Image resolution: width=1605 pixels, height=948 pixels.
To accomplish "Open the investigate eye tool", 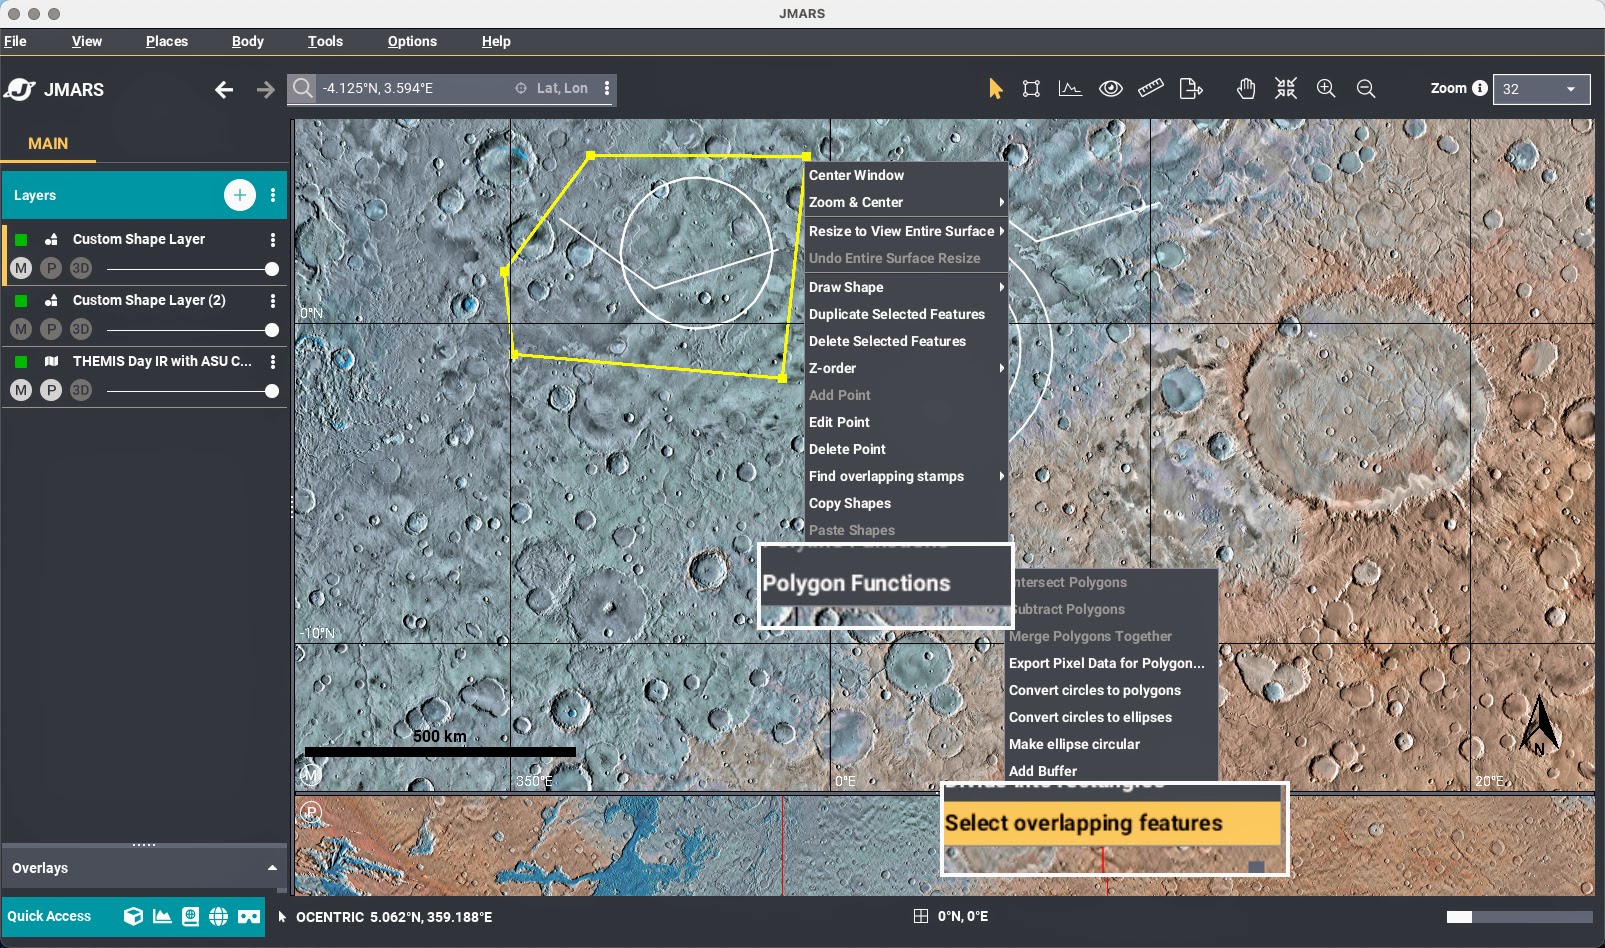I will point(1110,88).
